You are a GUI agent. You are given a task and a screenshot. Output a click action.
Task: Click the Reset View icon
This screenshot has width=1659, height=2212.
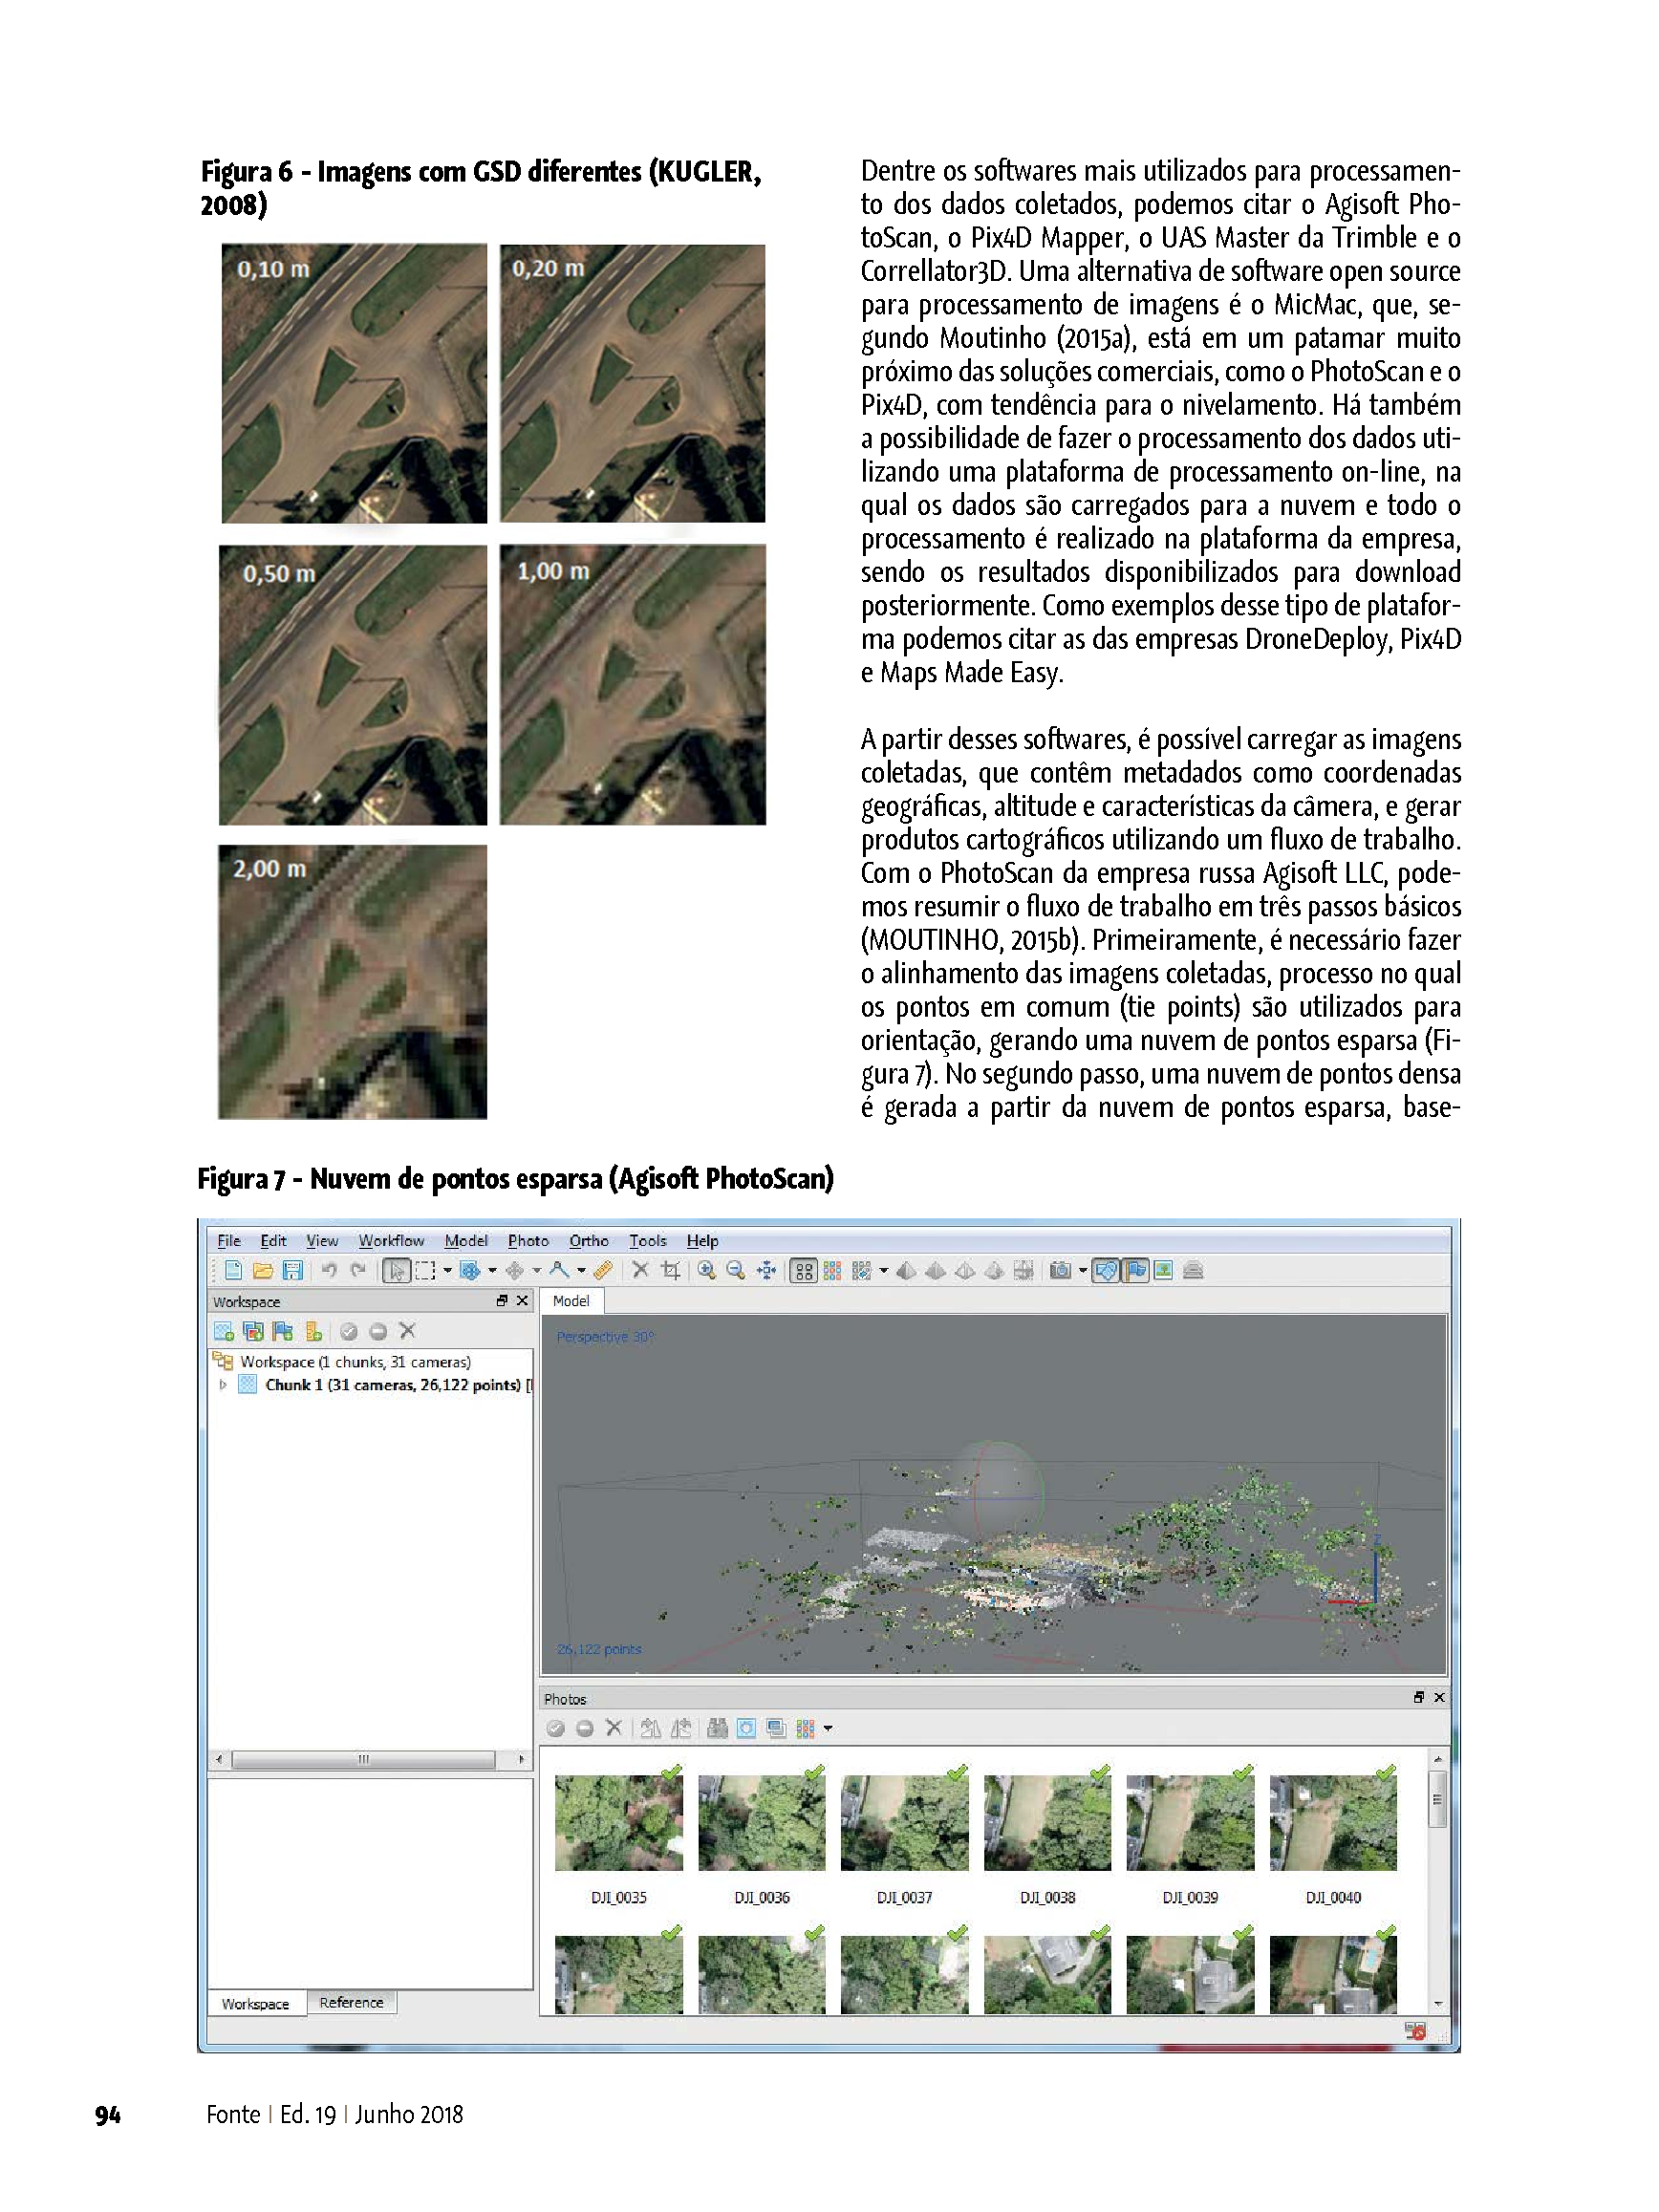point(766,1270)
